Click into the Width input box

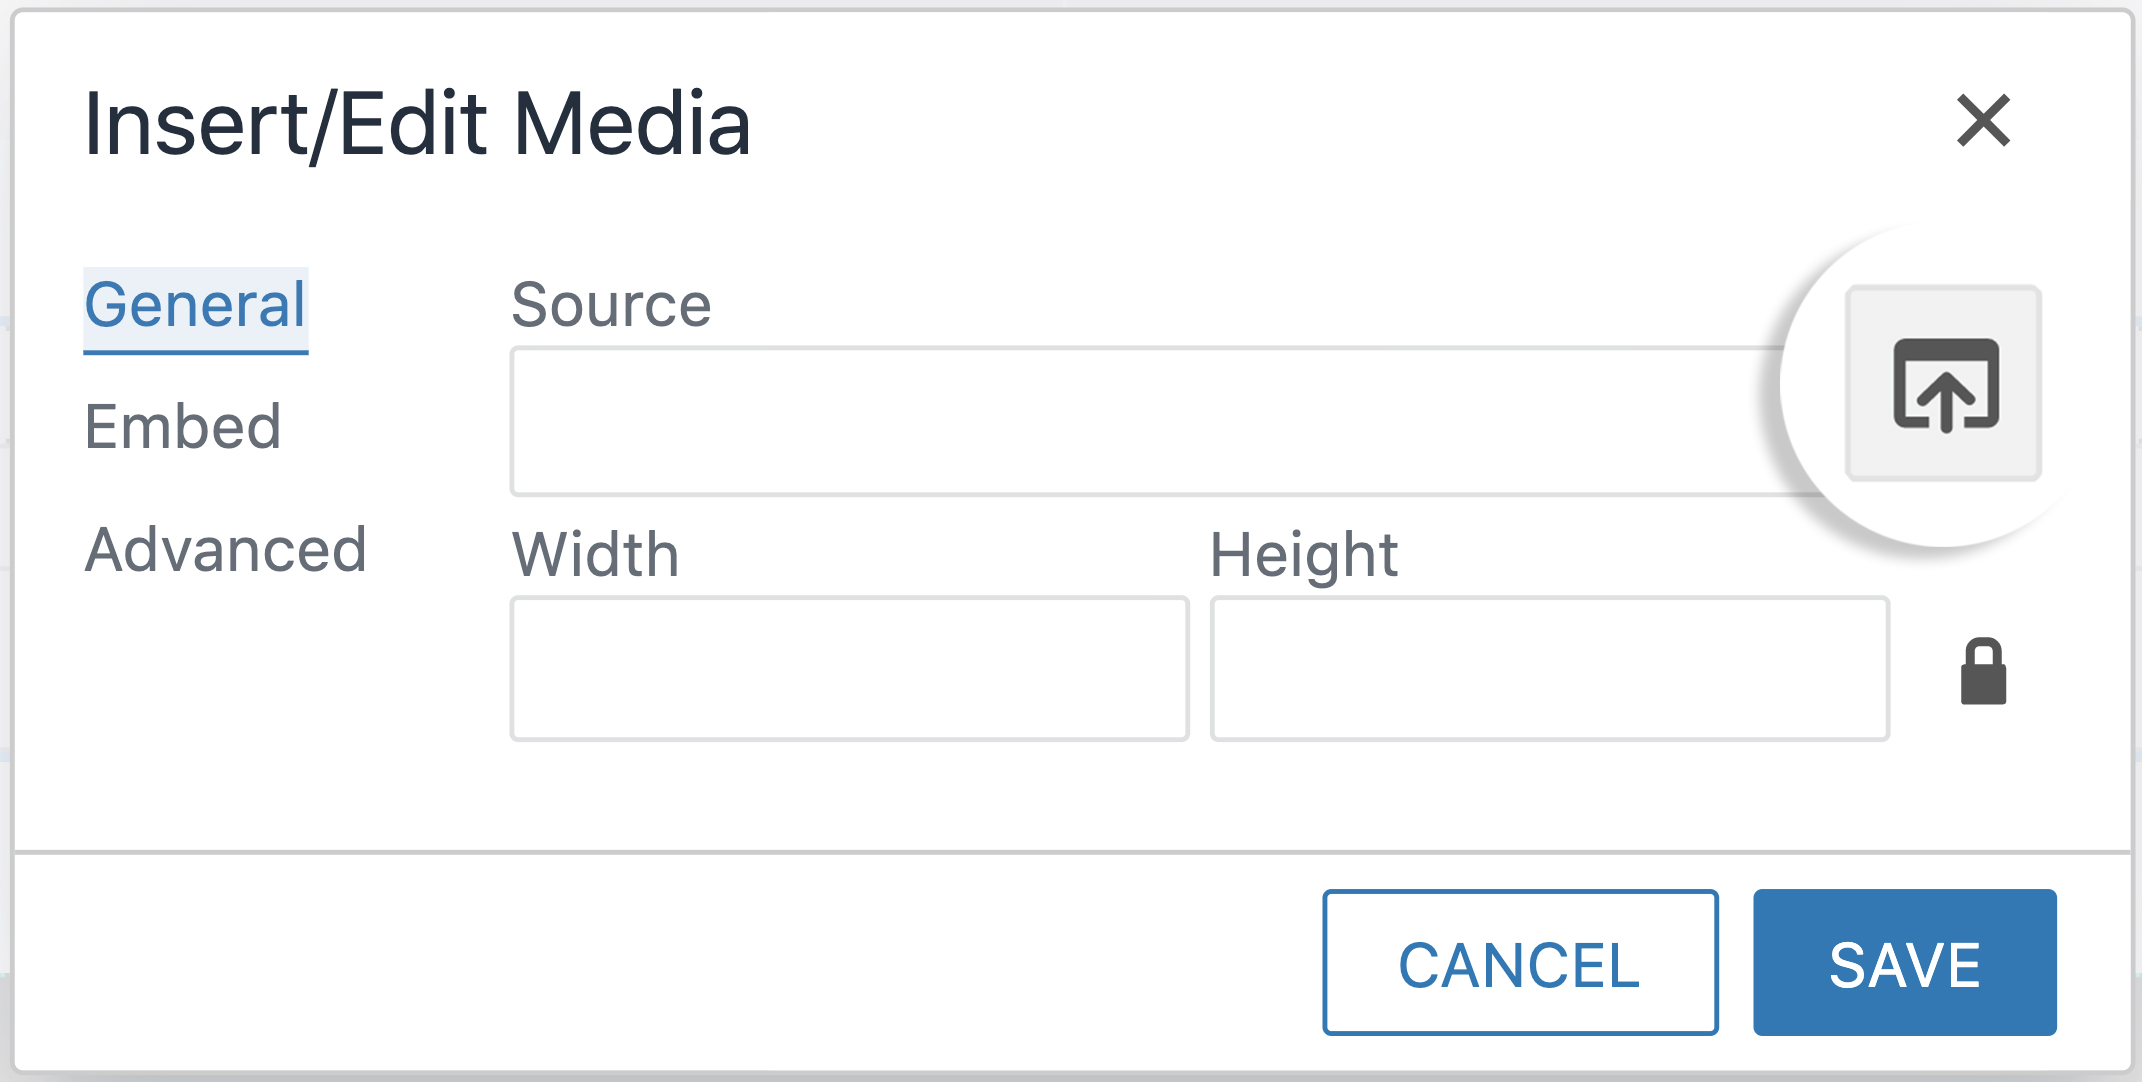[x=849, y=668]
